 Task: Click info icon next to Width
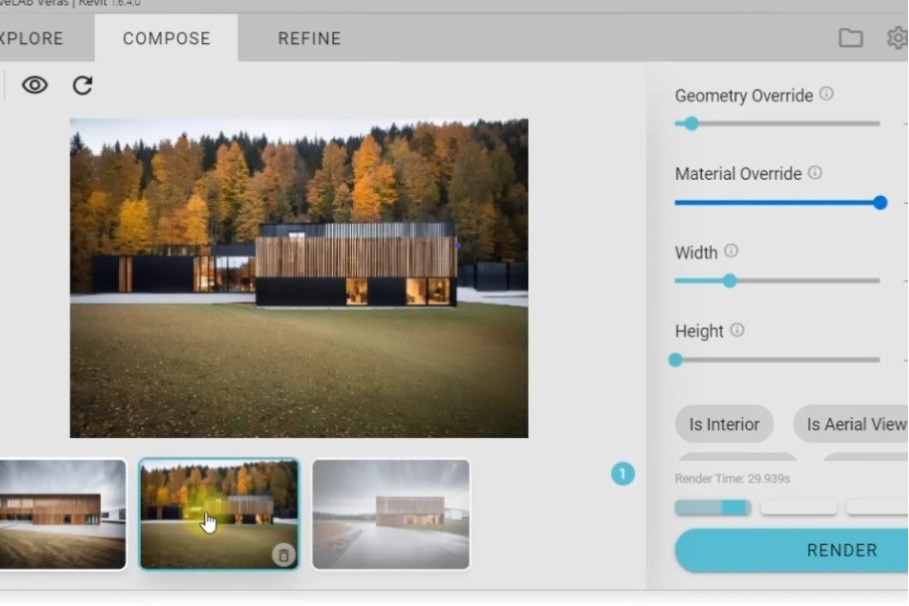tap(731, 251)
